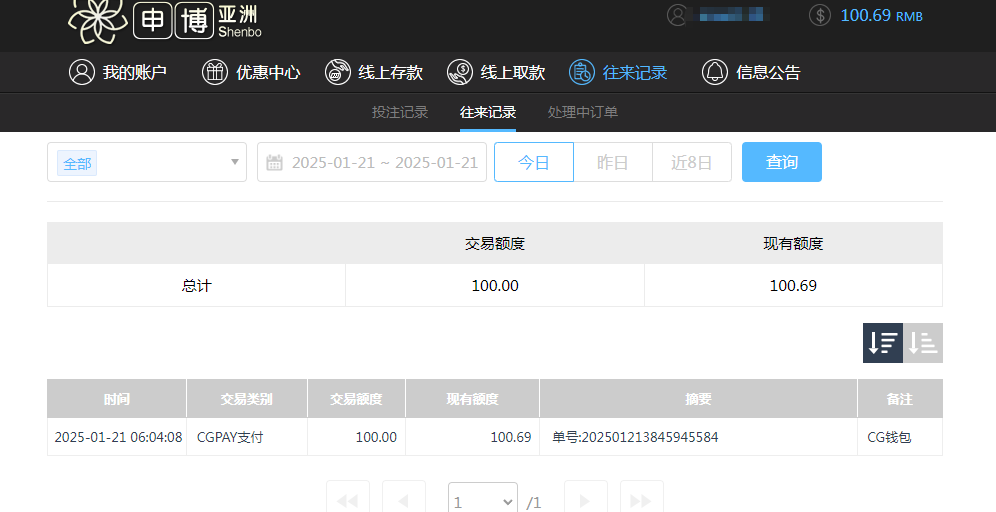Click the bell icon for announcements
This screenshot has width=996, height=512.
point(715,72)
